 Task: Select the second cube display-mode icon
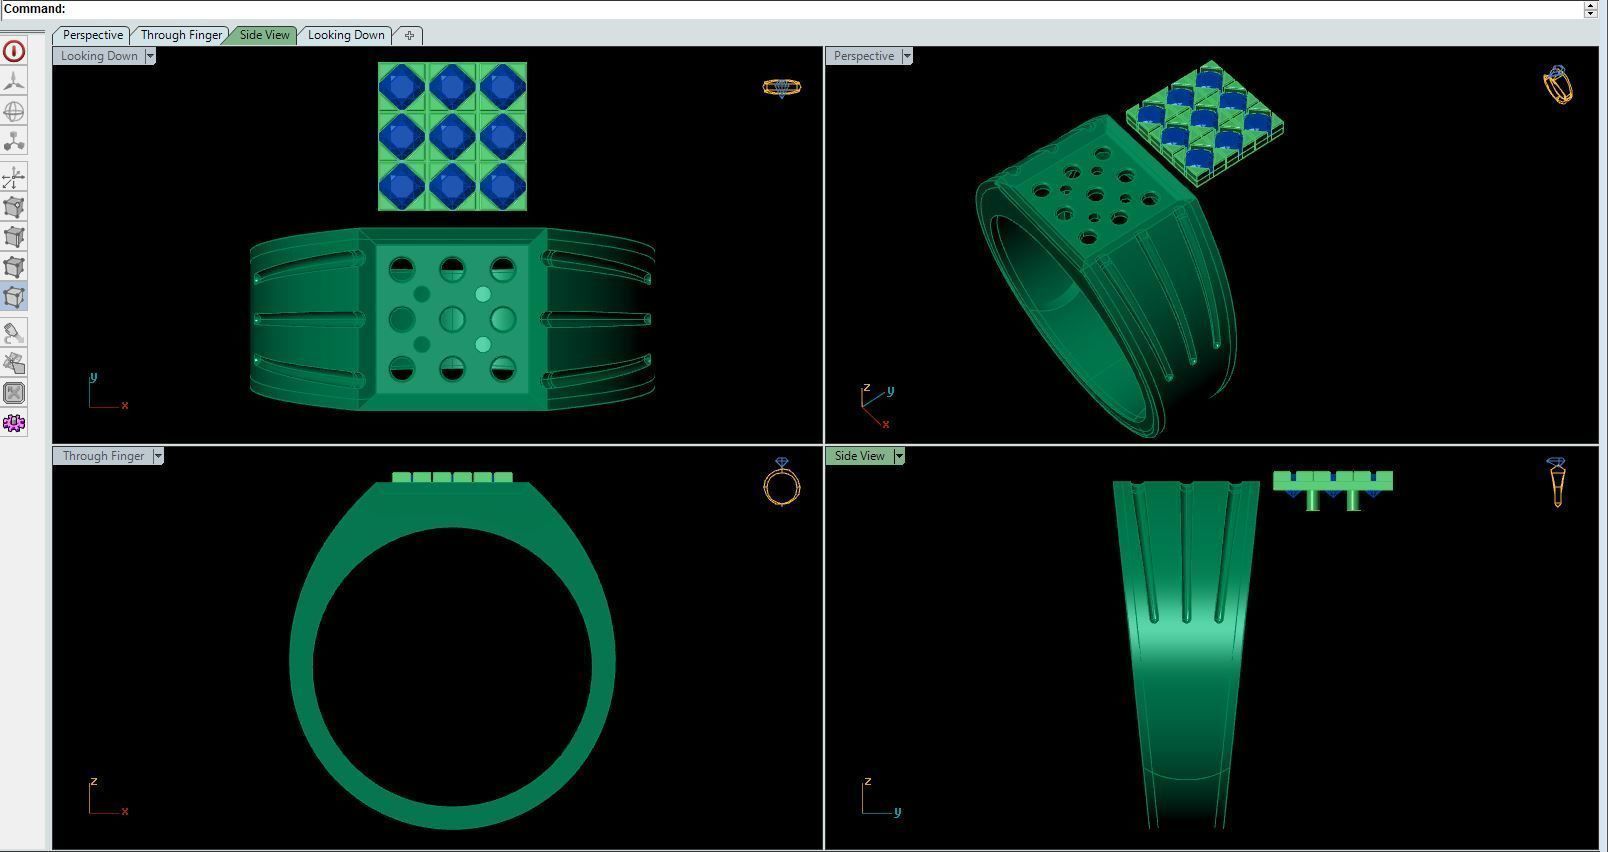[x=14, y=237]
